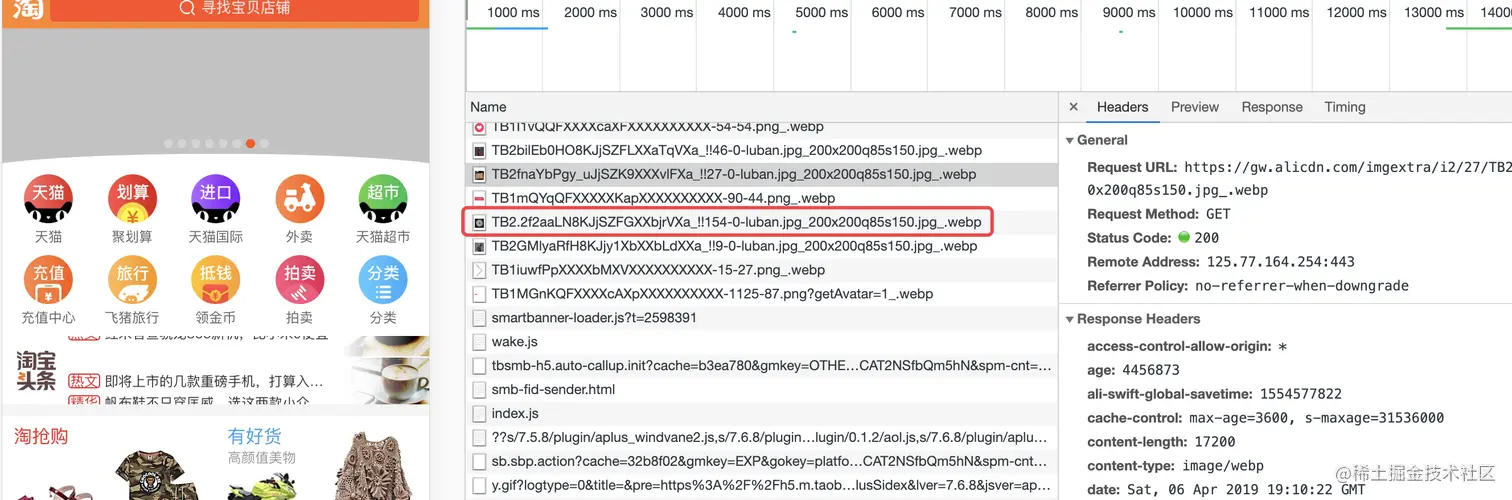1512x500 pixels.
Task: Select the ??s/7.5.8/plugin/aplus_windvane2.js request
Action: point(763,438)
